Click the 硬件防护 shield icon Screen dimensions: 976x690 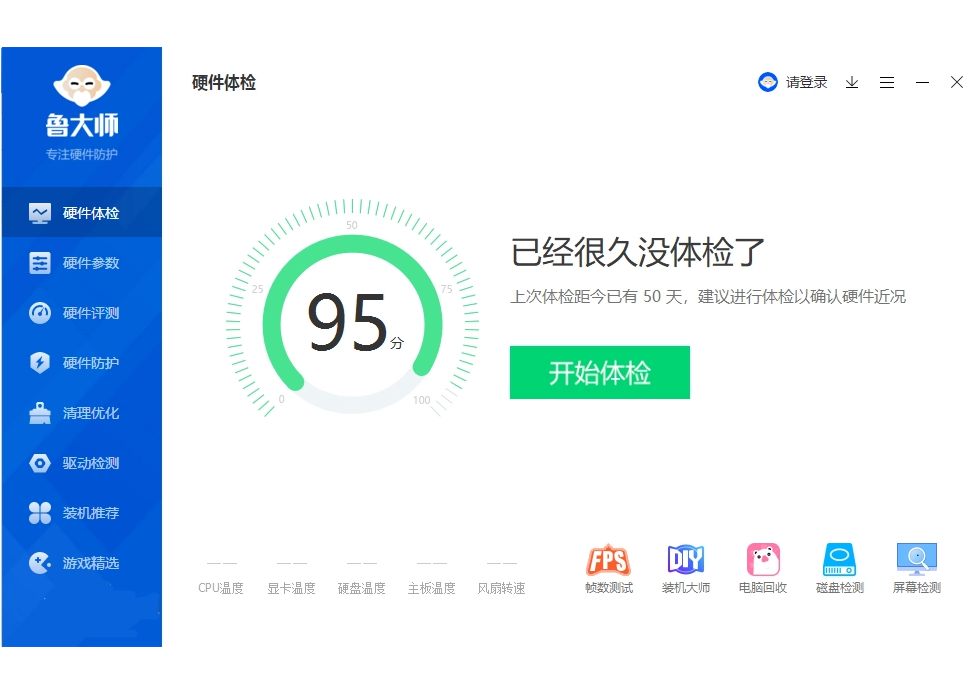(40, 363)
